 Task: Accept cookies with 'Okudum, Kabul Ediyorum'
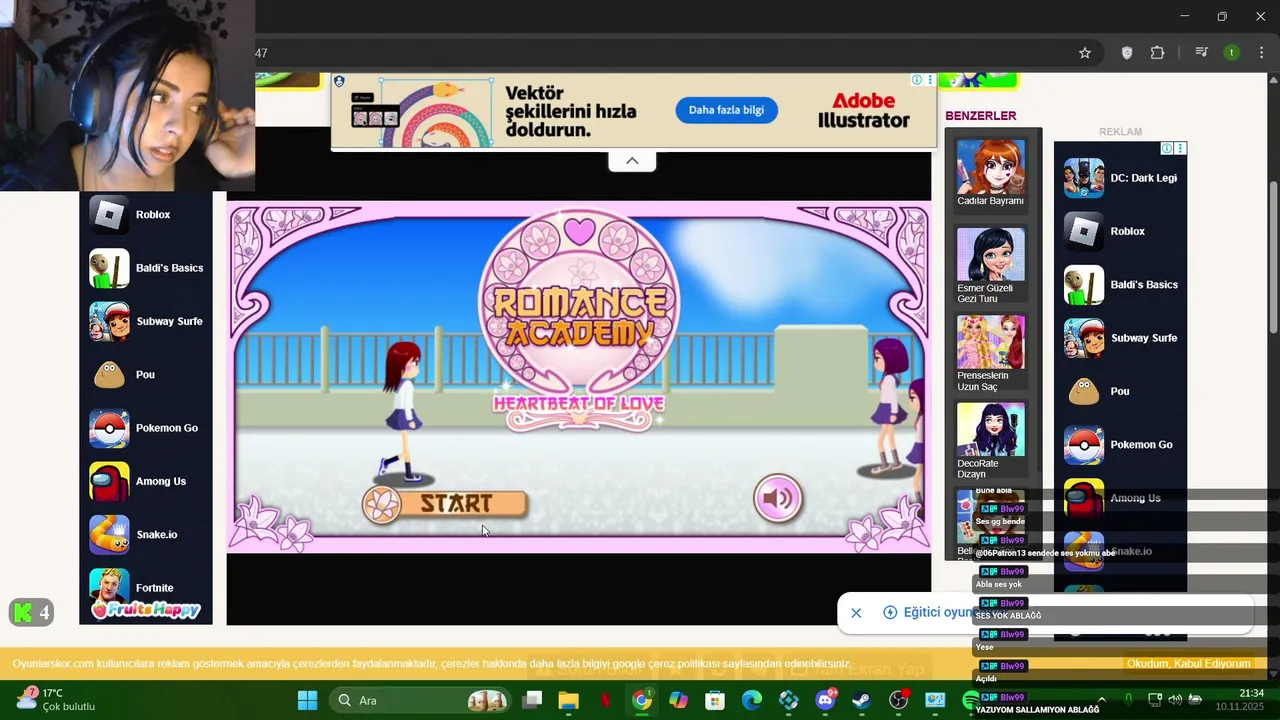click(1188, 664)
